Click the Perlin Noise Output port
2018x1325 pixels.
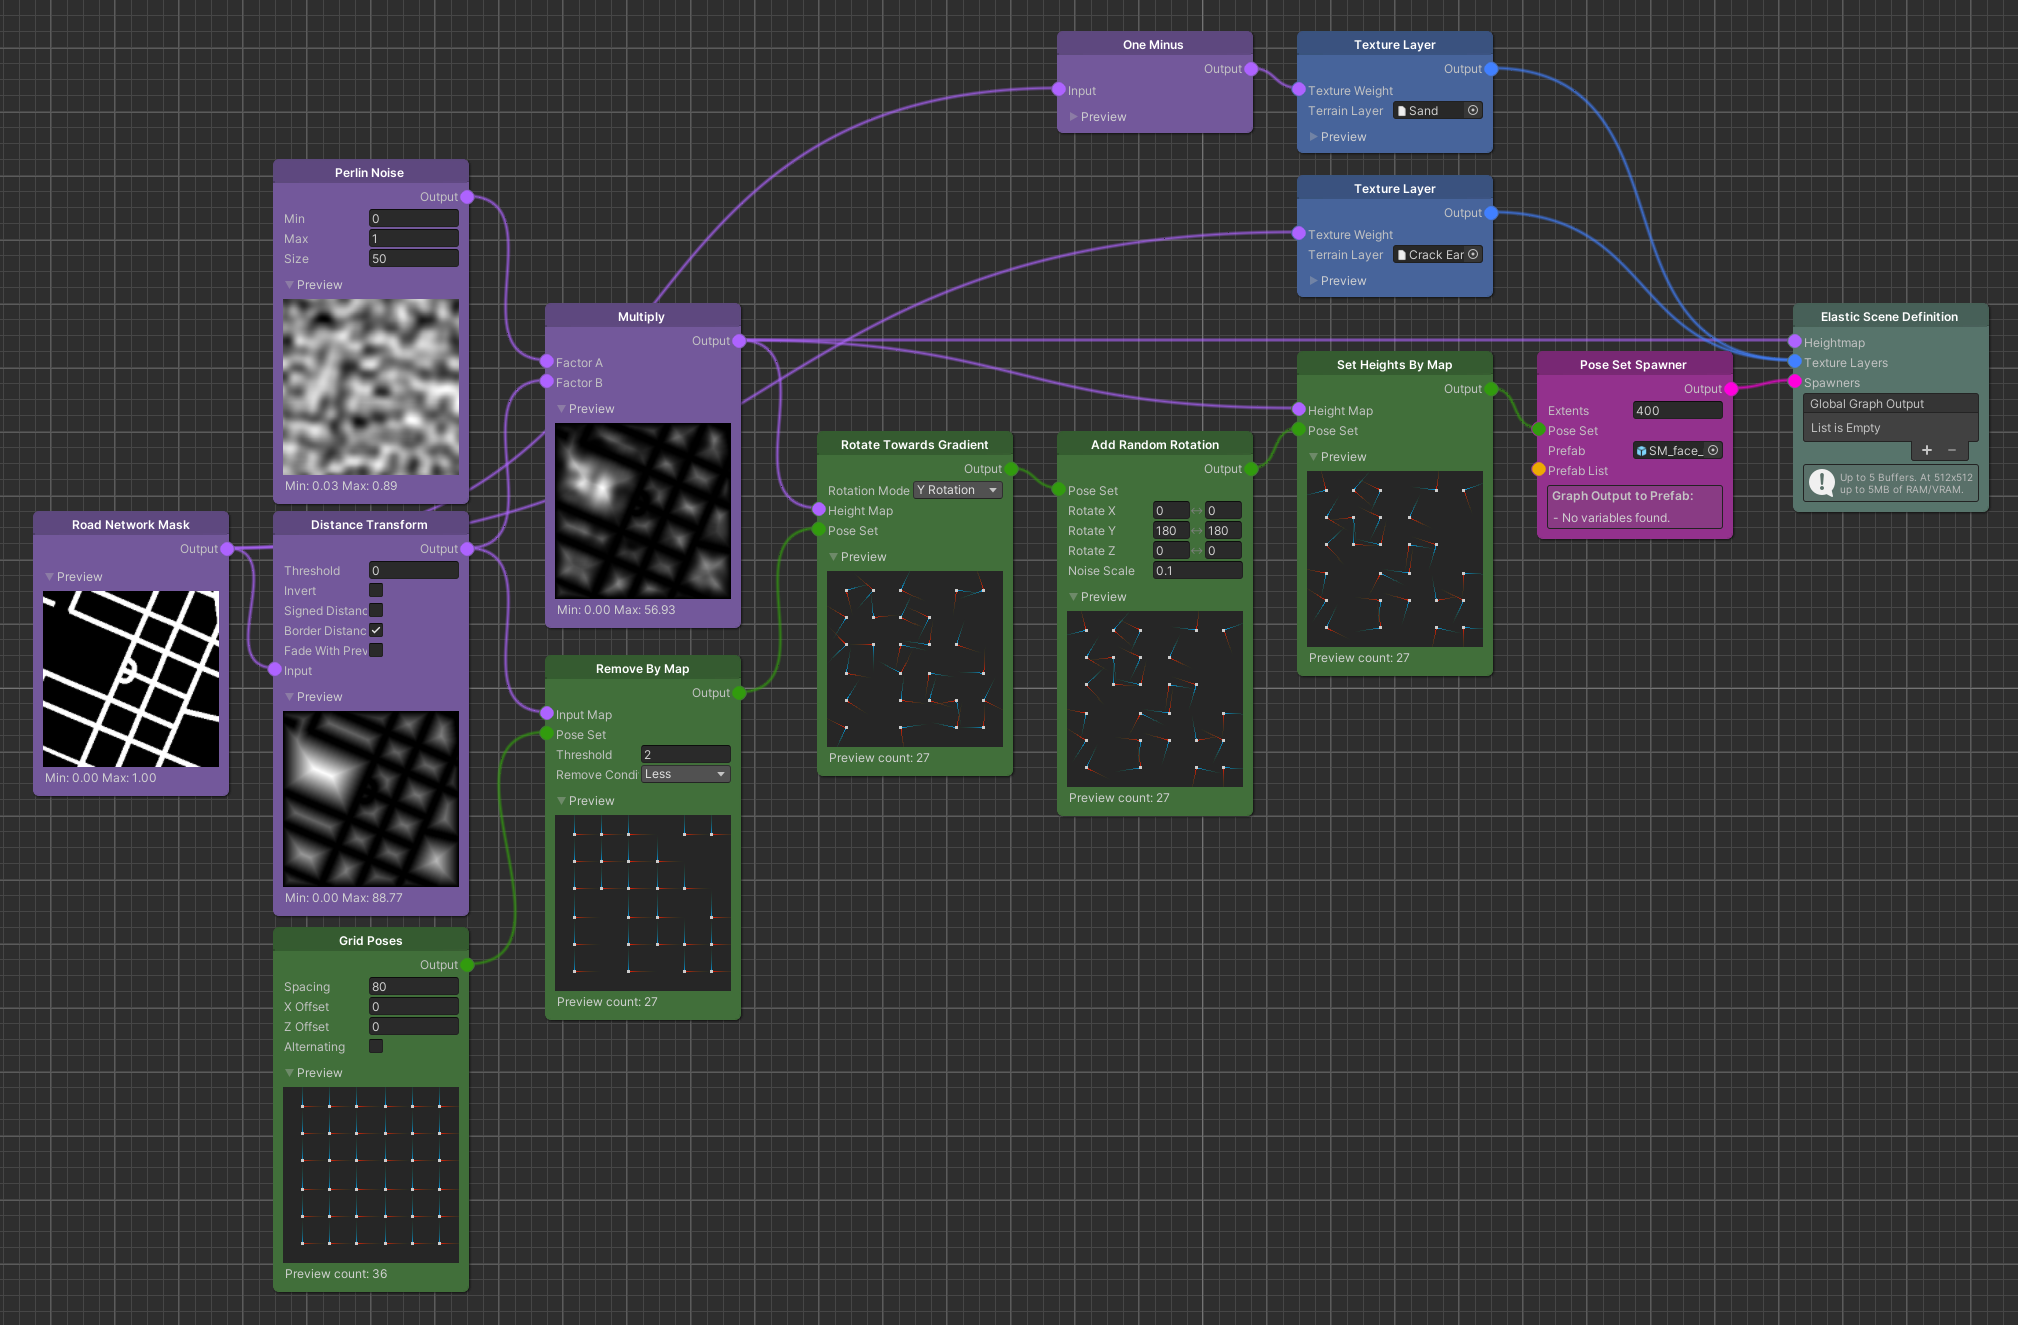467,197
